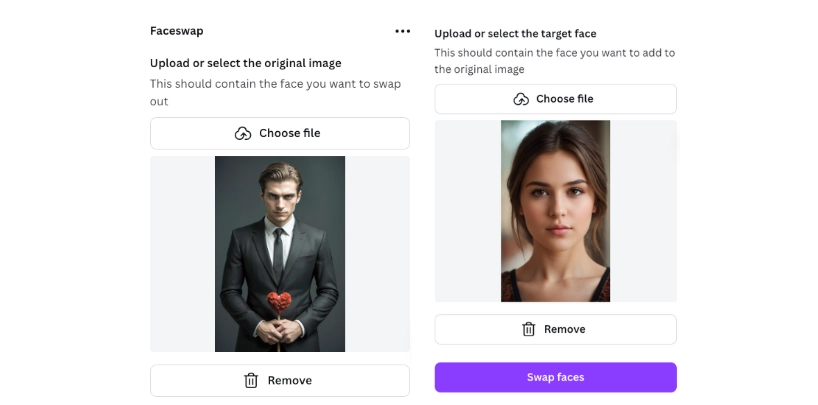Viewport: 818px width, 405px height.
Task: Select the woman portrait target face preview
Action: click(555, 211)
